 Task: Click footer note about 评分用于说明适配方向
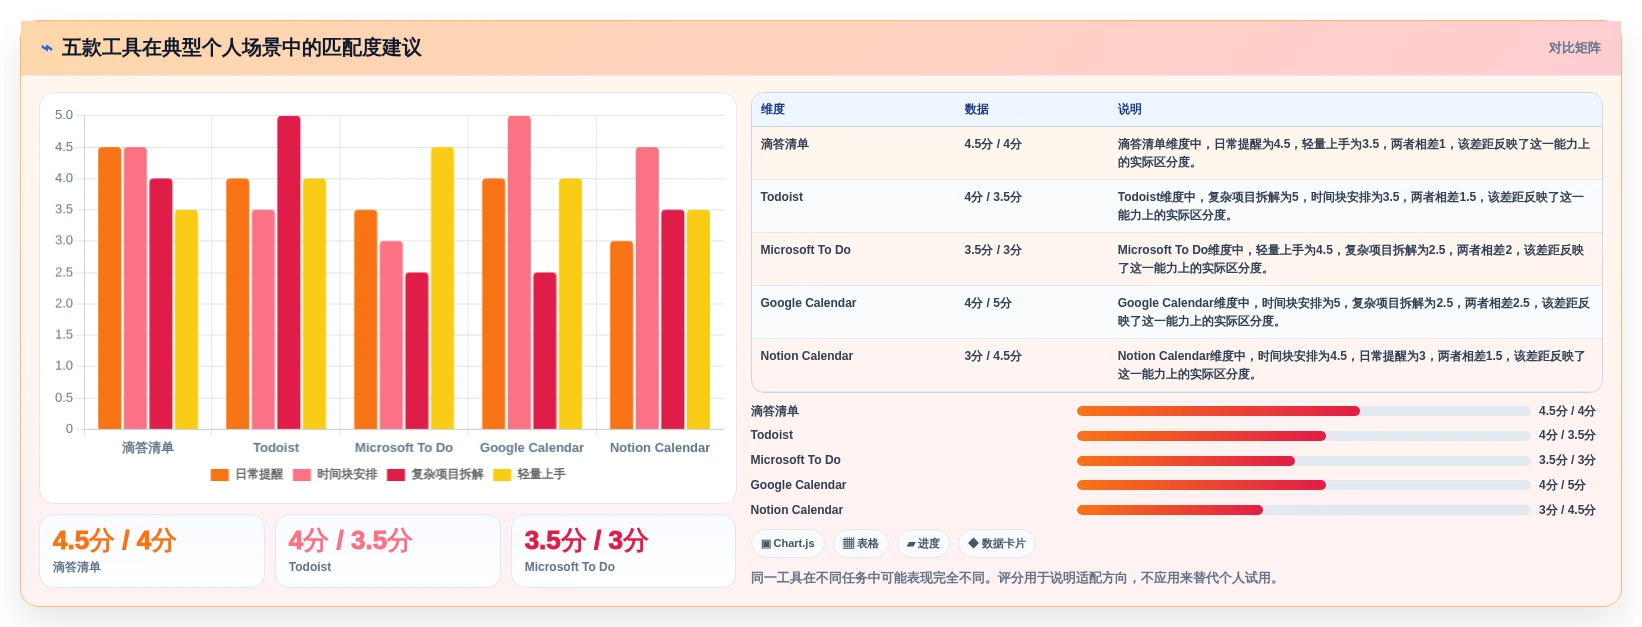(1014, 578)
